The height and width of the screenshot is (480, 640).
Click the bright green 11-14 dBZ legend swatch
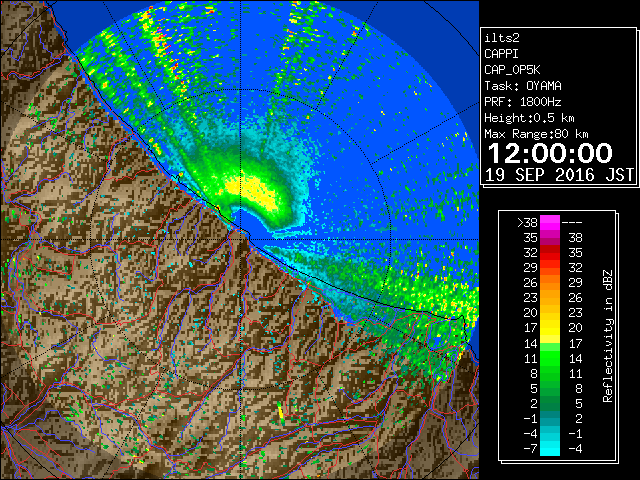point(550,358)
